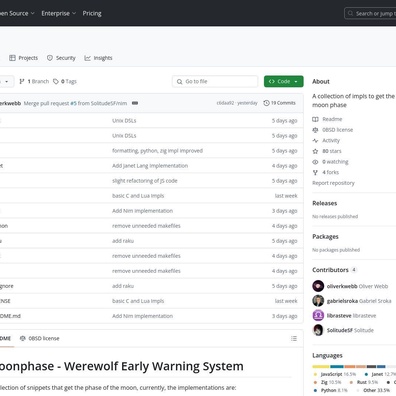Viewport: 396px width, 396px height.
Task: Click the book icon by Readme
Action: pos(315,119)
